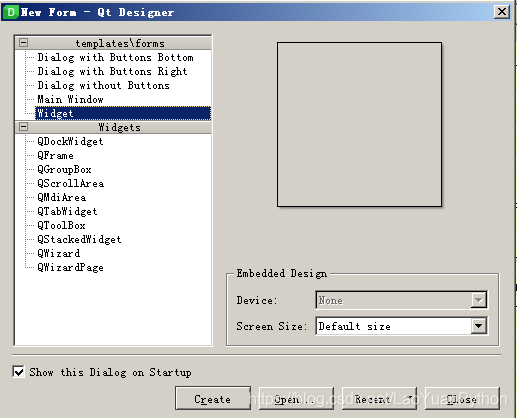Select the highlighted Widget template
517x418 pixels.
point(123,113)
